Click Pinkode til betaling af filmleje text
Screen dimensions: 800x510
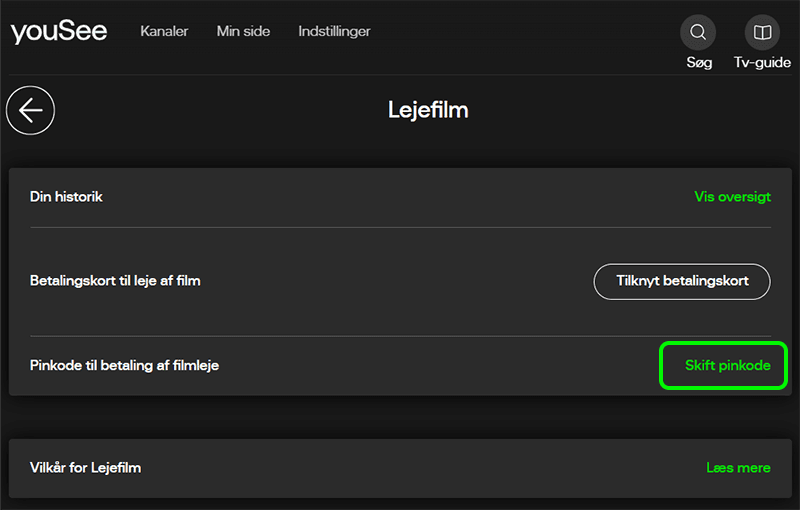click(124, 366)
